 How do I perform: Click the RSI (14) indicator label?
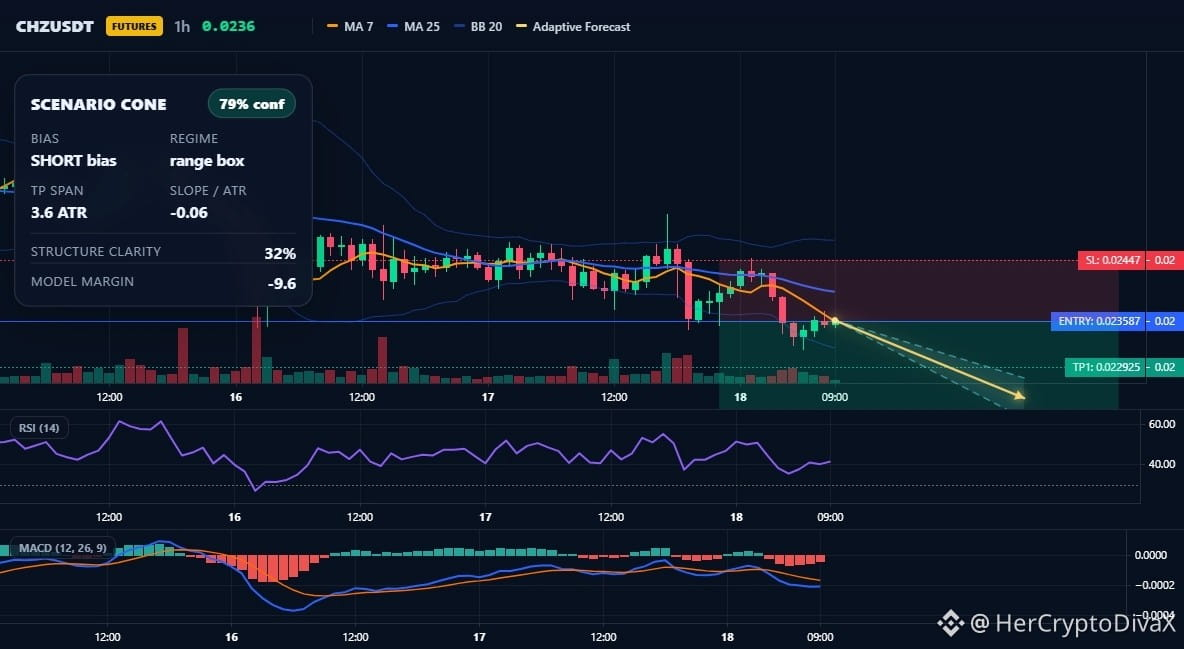pos(39,428)
